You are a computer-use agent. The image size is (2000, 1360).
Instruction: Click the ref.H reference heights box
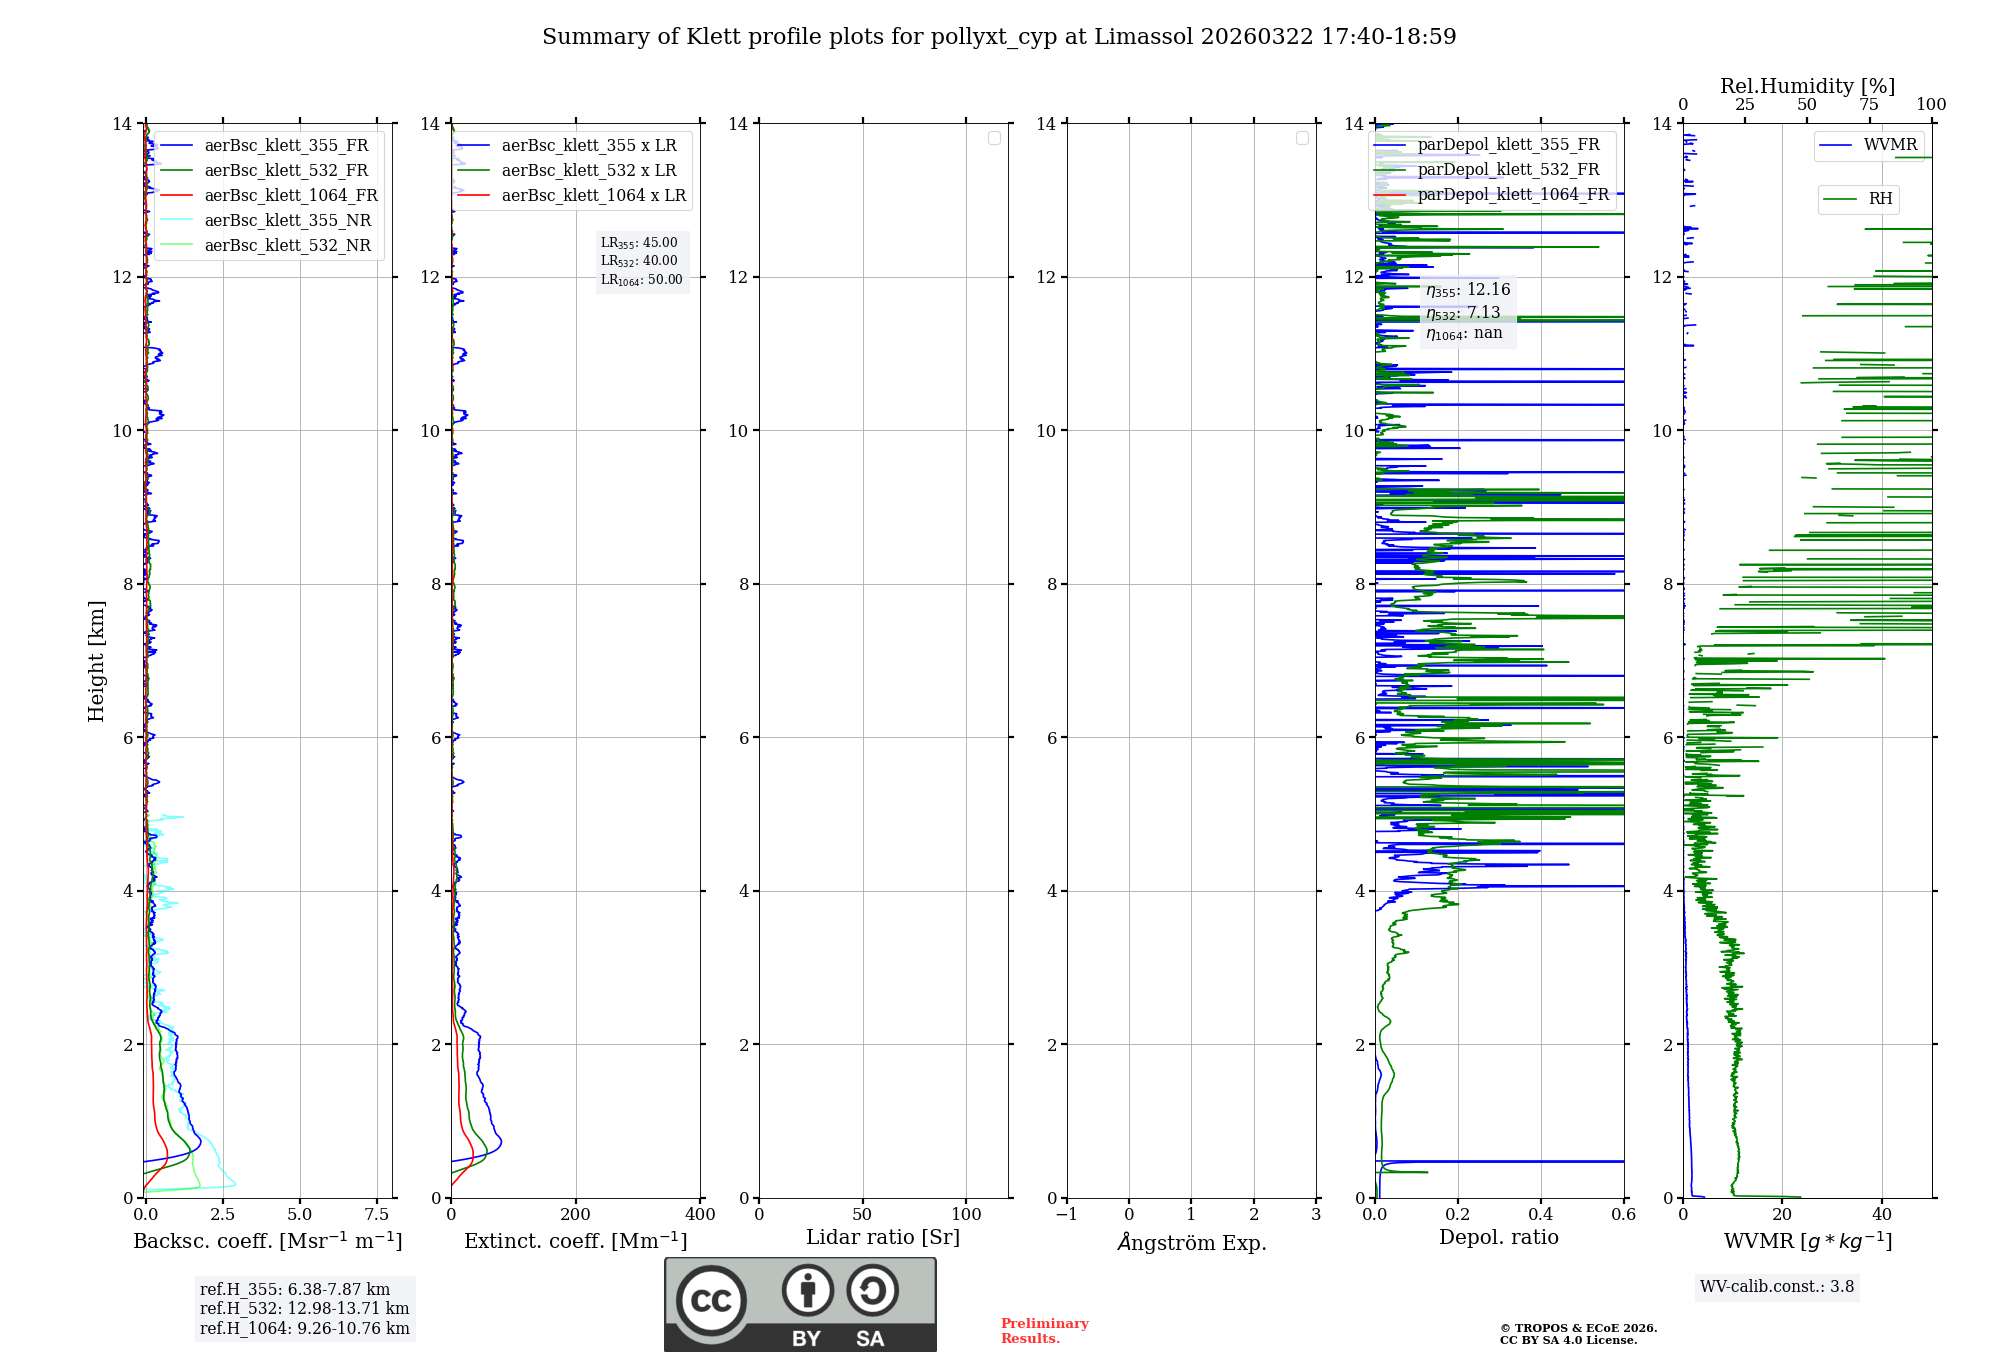pos(304,1308)
